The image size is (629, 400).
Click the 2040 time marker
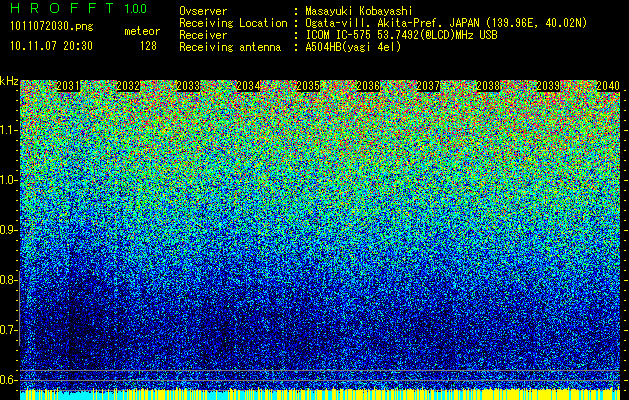(x=608, y=86)
